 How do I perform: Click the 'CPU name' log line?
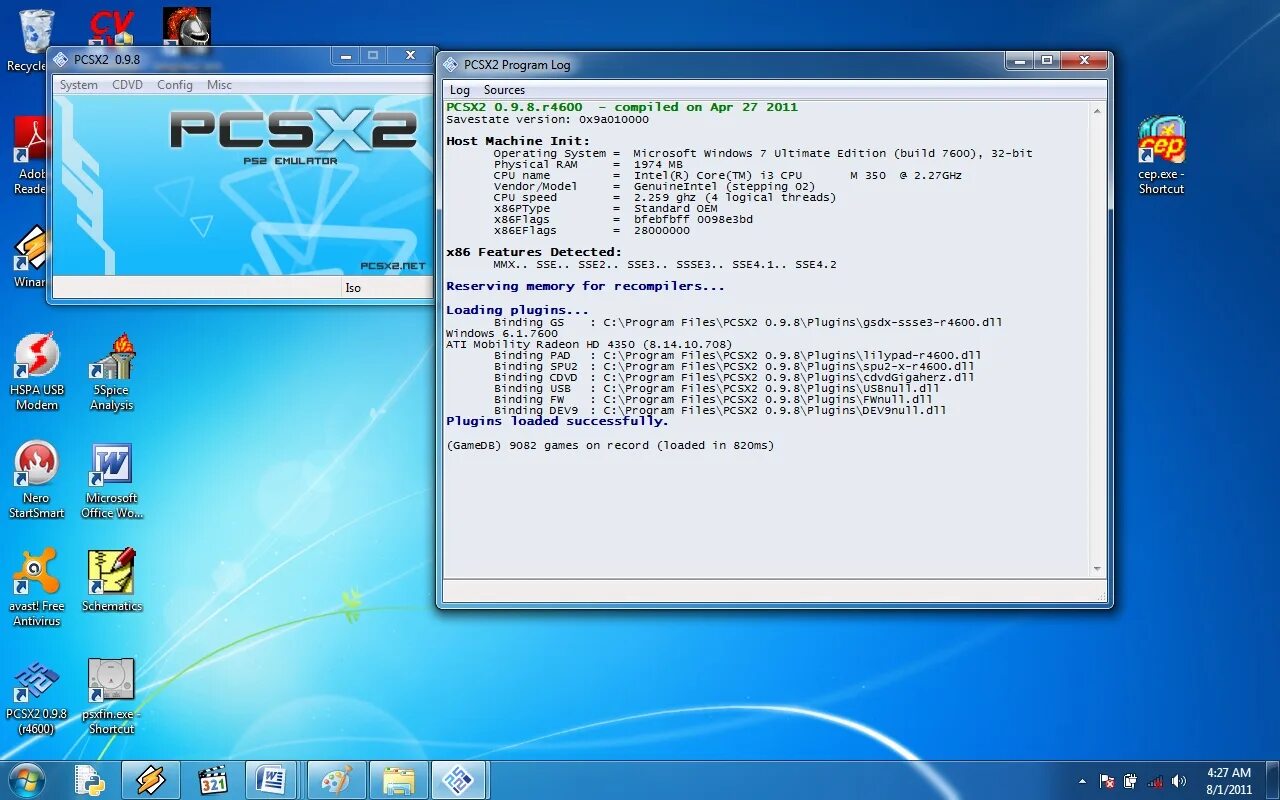click(728, 175)
